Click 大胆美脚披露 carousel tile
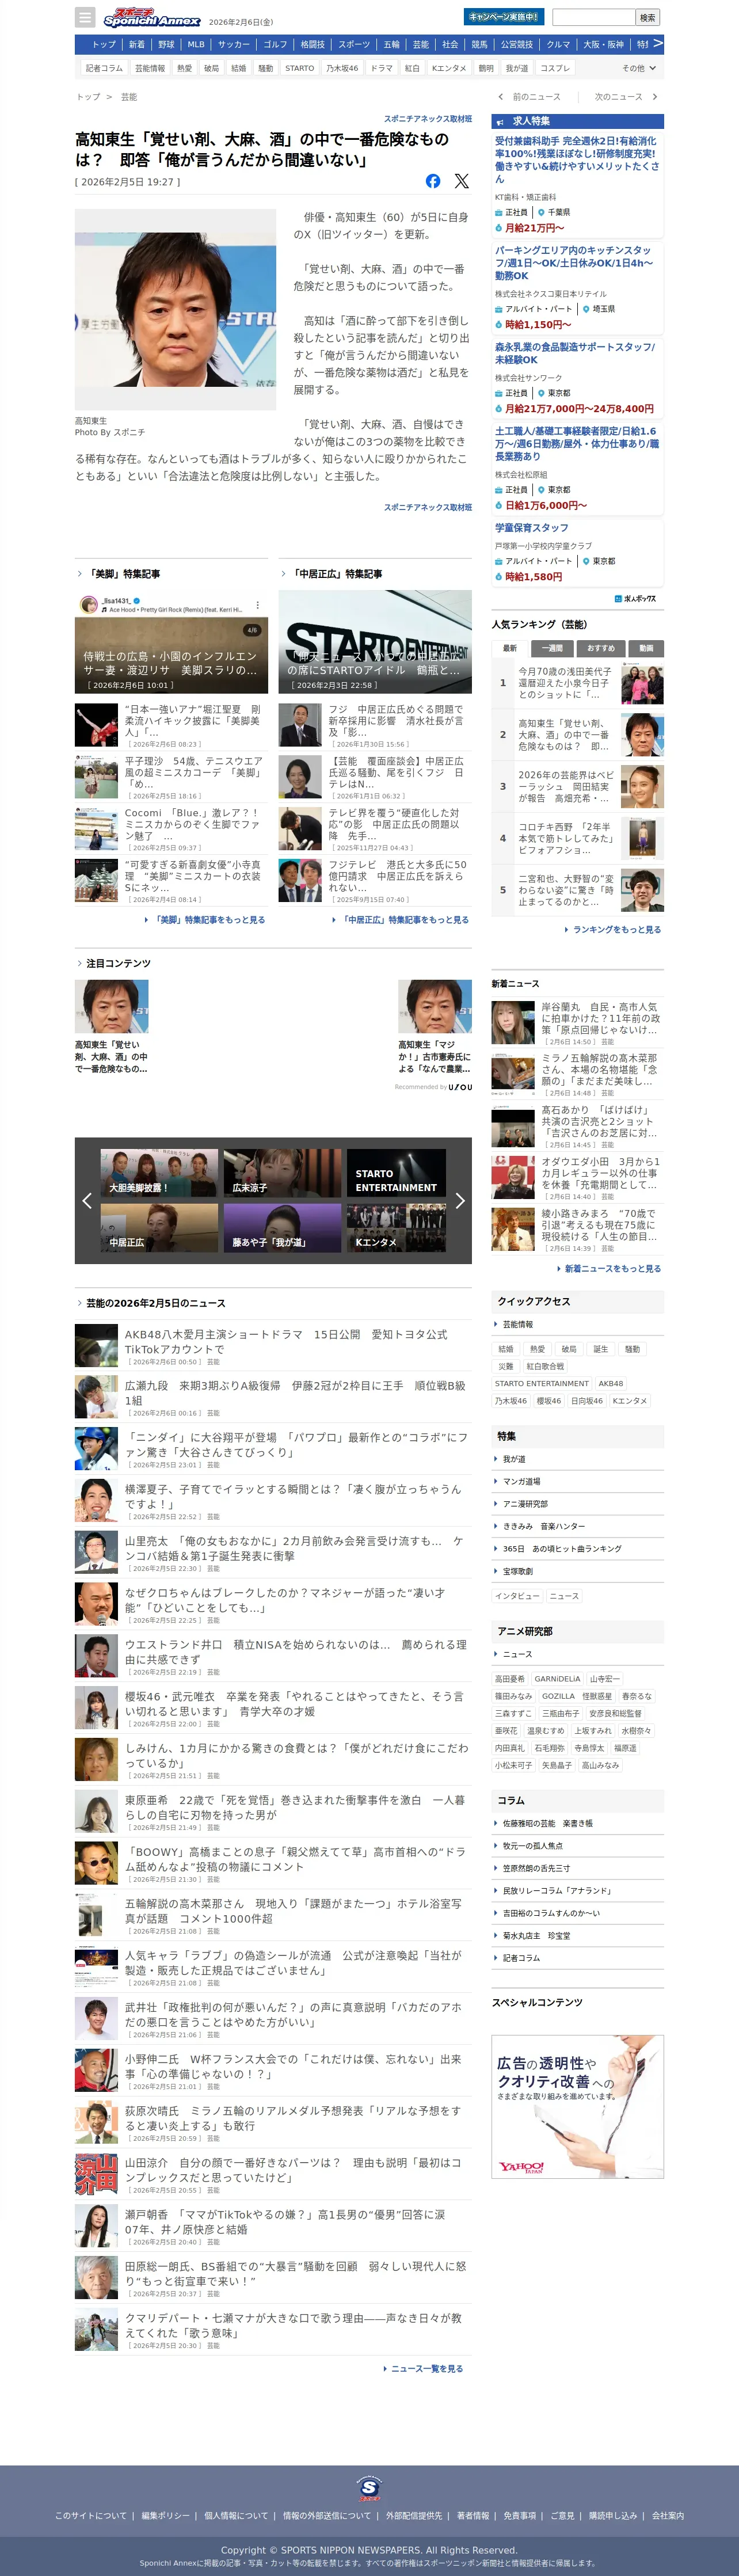This screenshot has width=739, height=2576. click(159, 1173)
